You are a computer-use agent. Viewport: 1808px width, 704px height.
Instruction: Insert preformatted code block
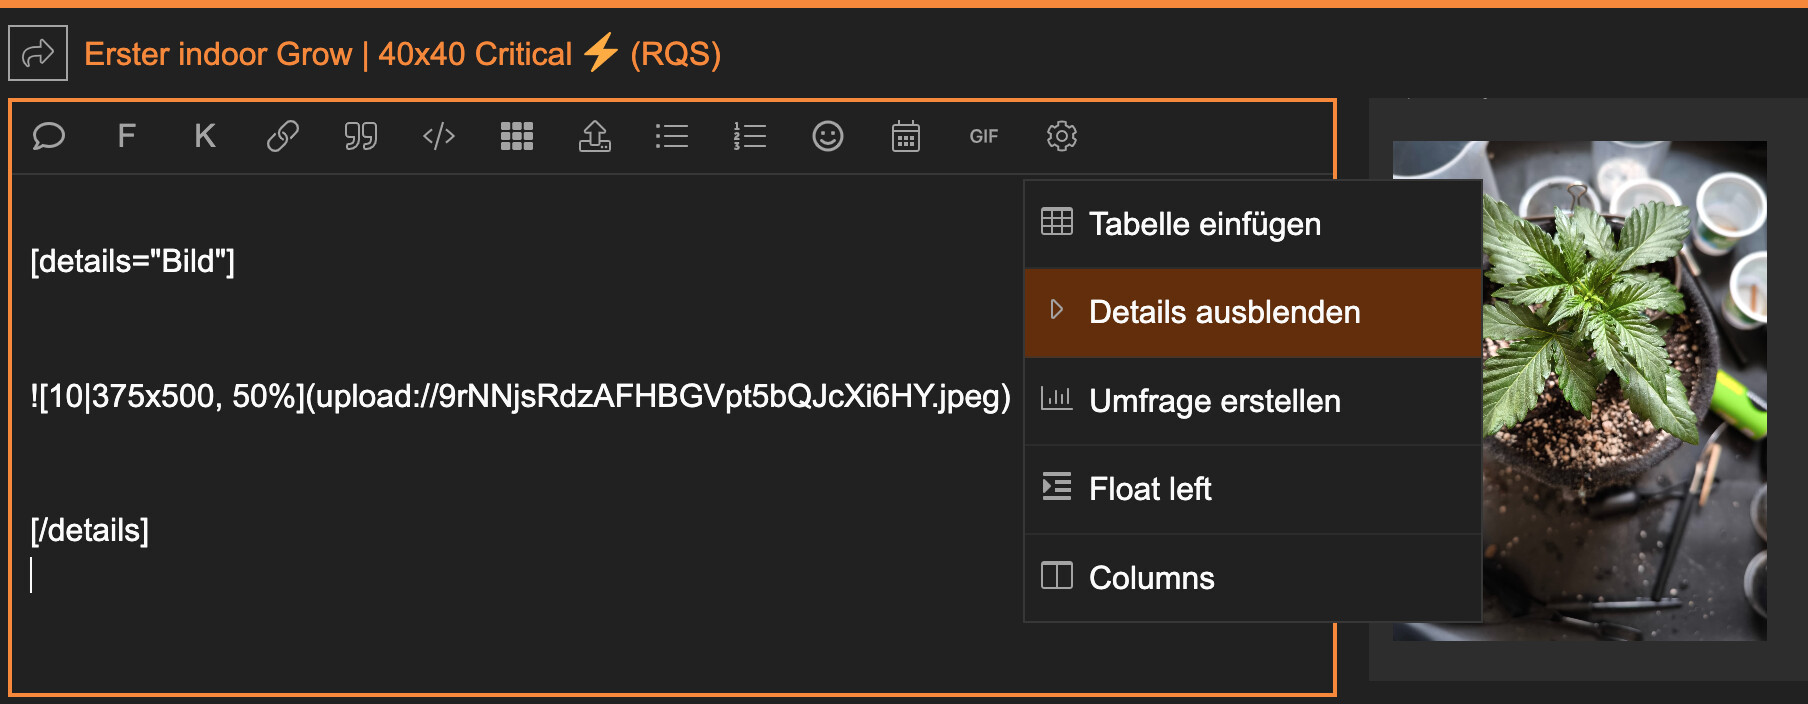[x=439, y=136]
